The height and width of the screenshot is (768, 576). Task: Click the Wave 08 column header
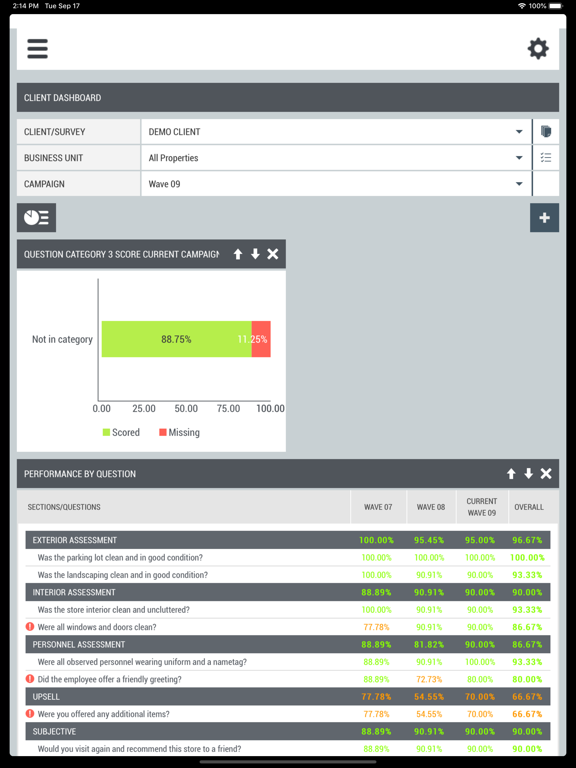431,507
